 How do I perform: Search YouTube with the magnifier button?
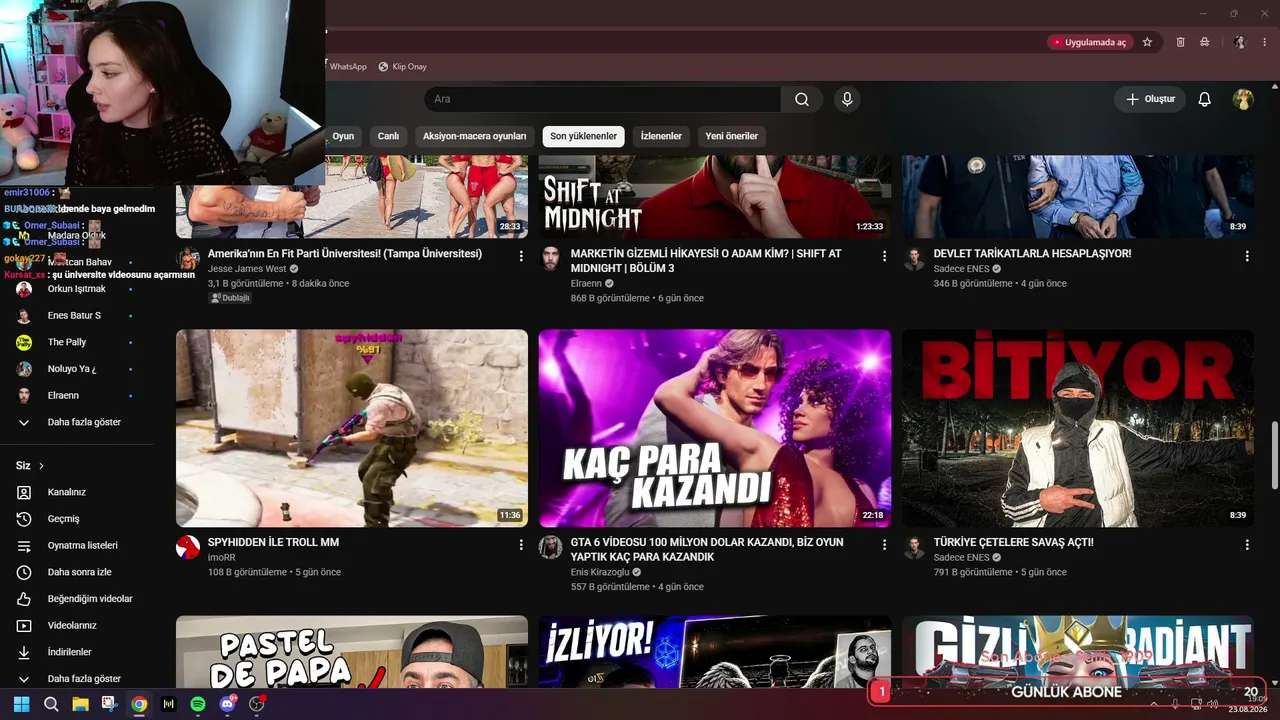(x=802, y=99)
